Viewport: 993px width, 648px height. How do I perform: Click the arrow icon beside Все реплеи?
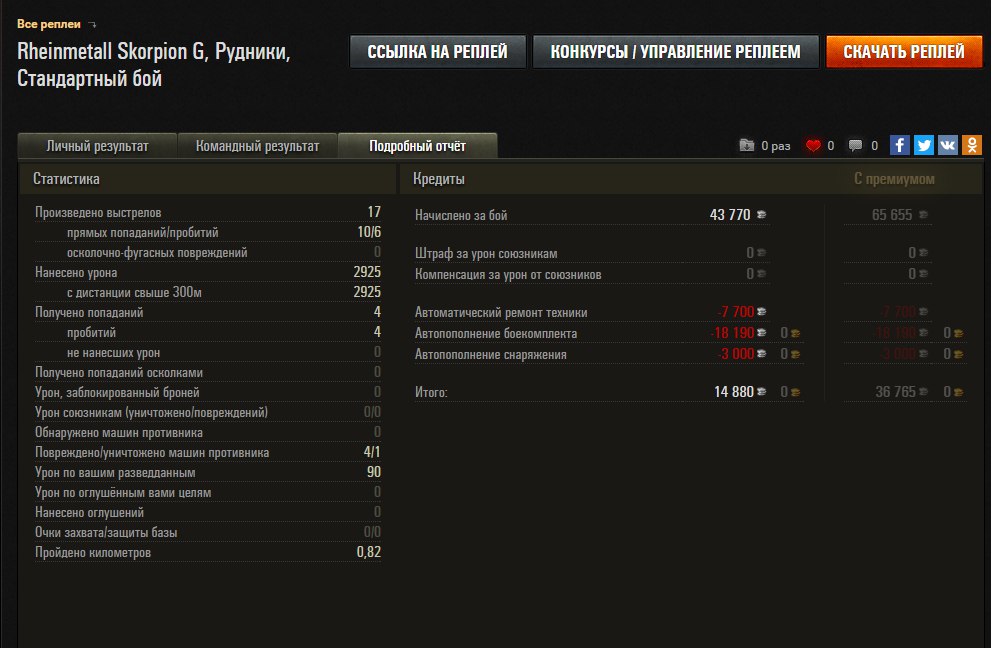93,24
